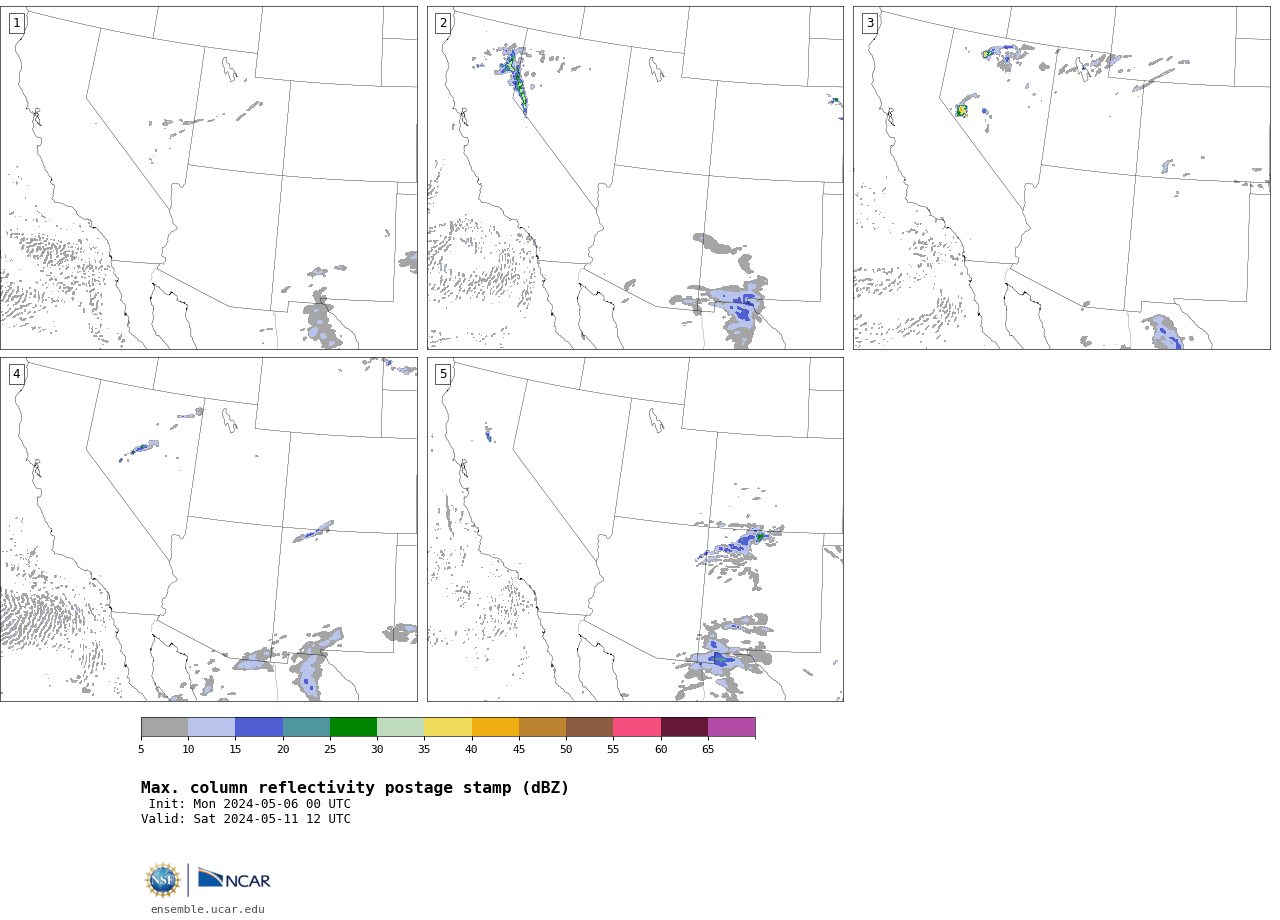Click the colorbar tick label 5
The image size is (1280, 920).
[141, 750]
